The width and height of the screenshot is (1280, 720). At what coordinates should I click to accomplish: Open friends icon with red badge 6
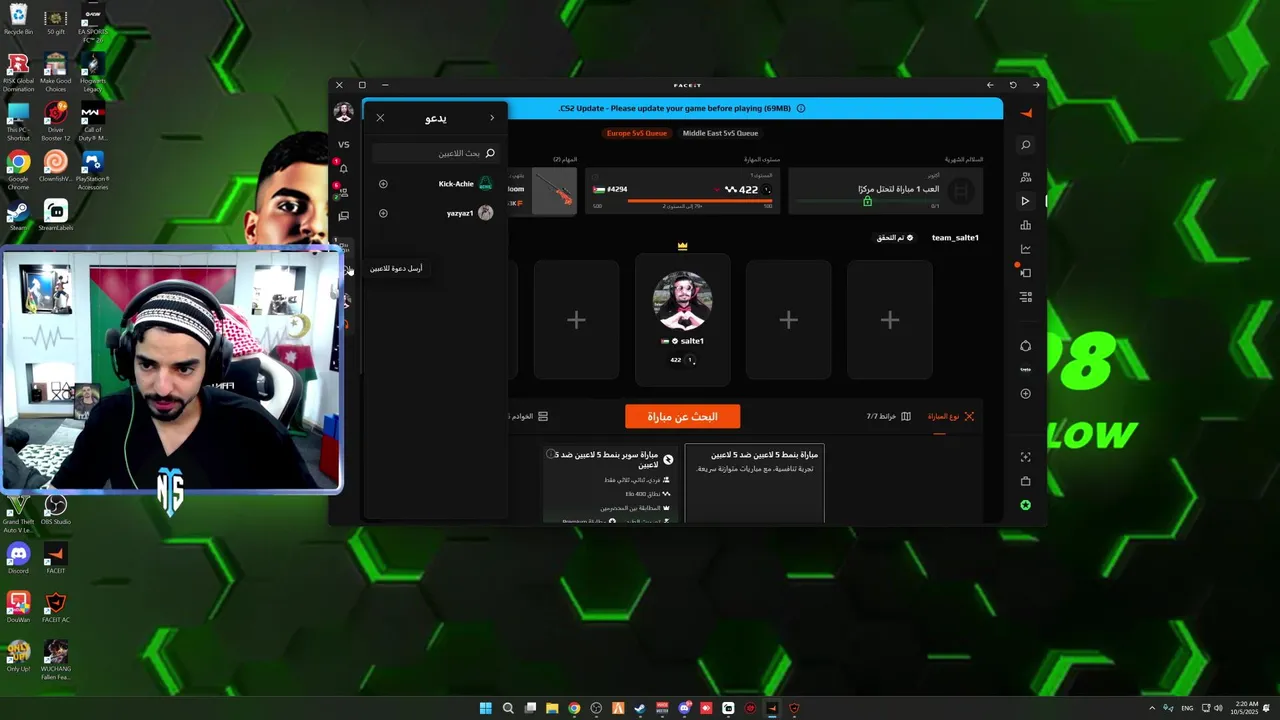click(343, 190)
